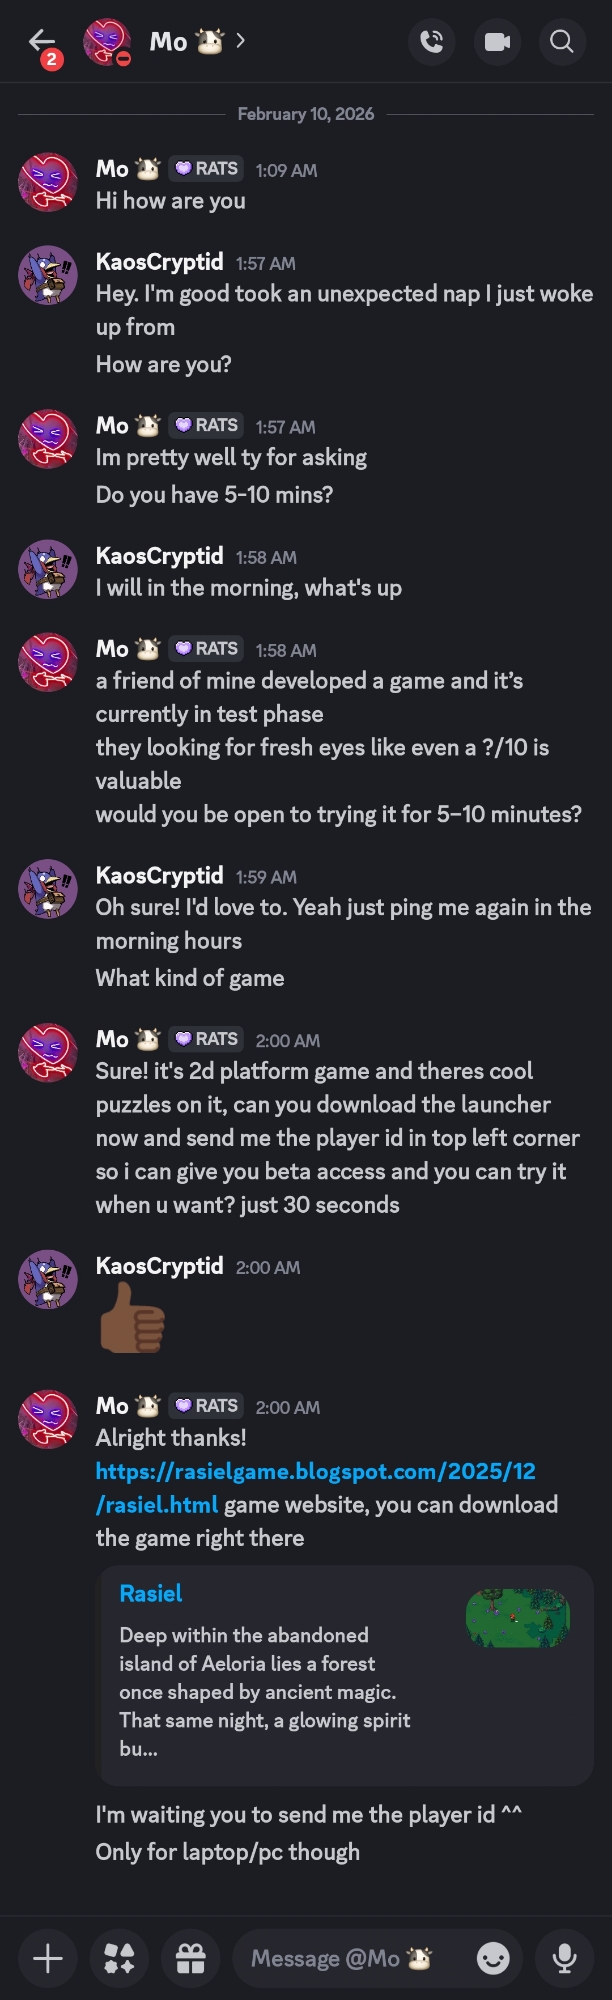Open the apps launcher icon
Screen dimensions: 612x2000
pyautogui.click(x=119, y=1958)
